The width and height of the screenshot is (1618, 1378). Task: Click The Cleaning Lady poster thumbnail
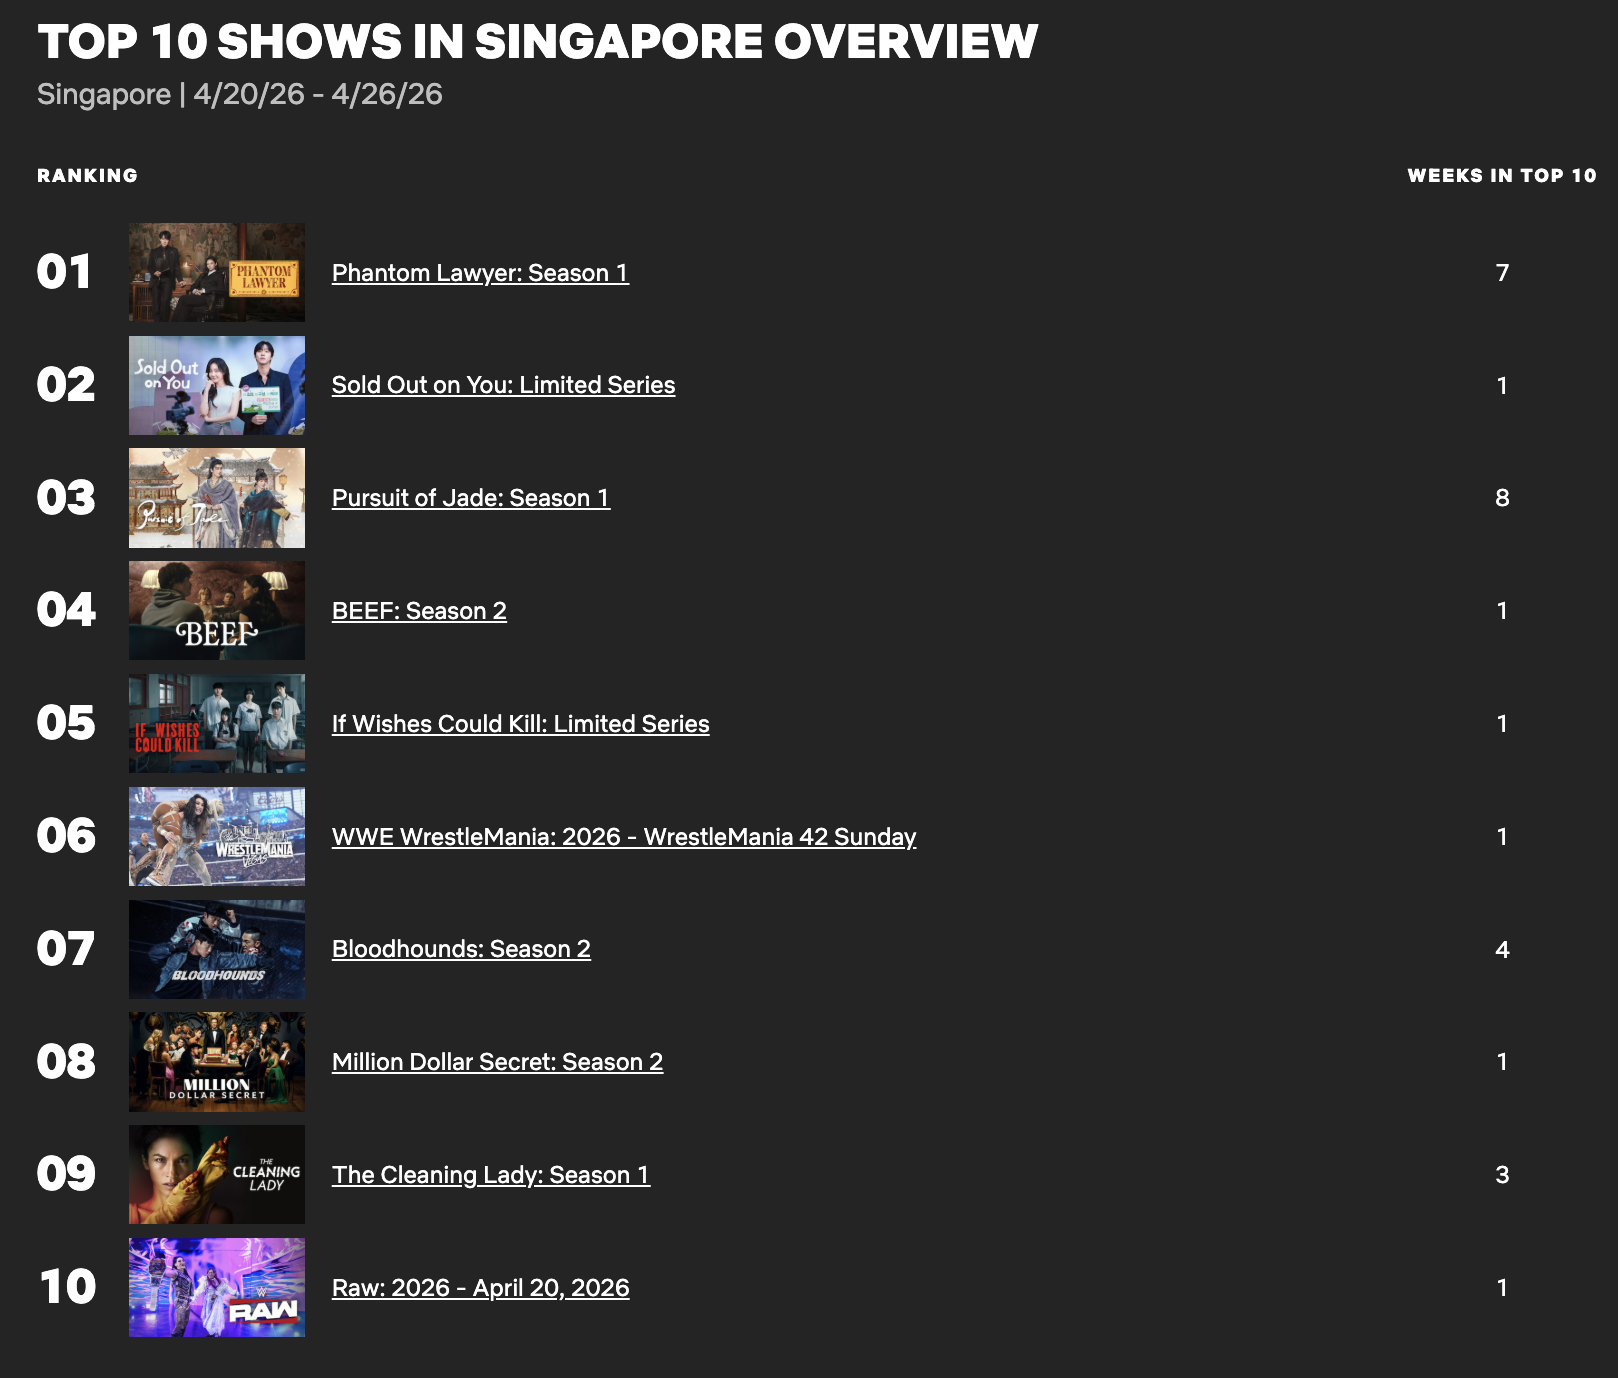click(x=217, y=1174)
